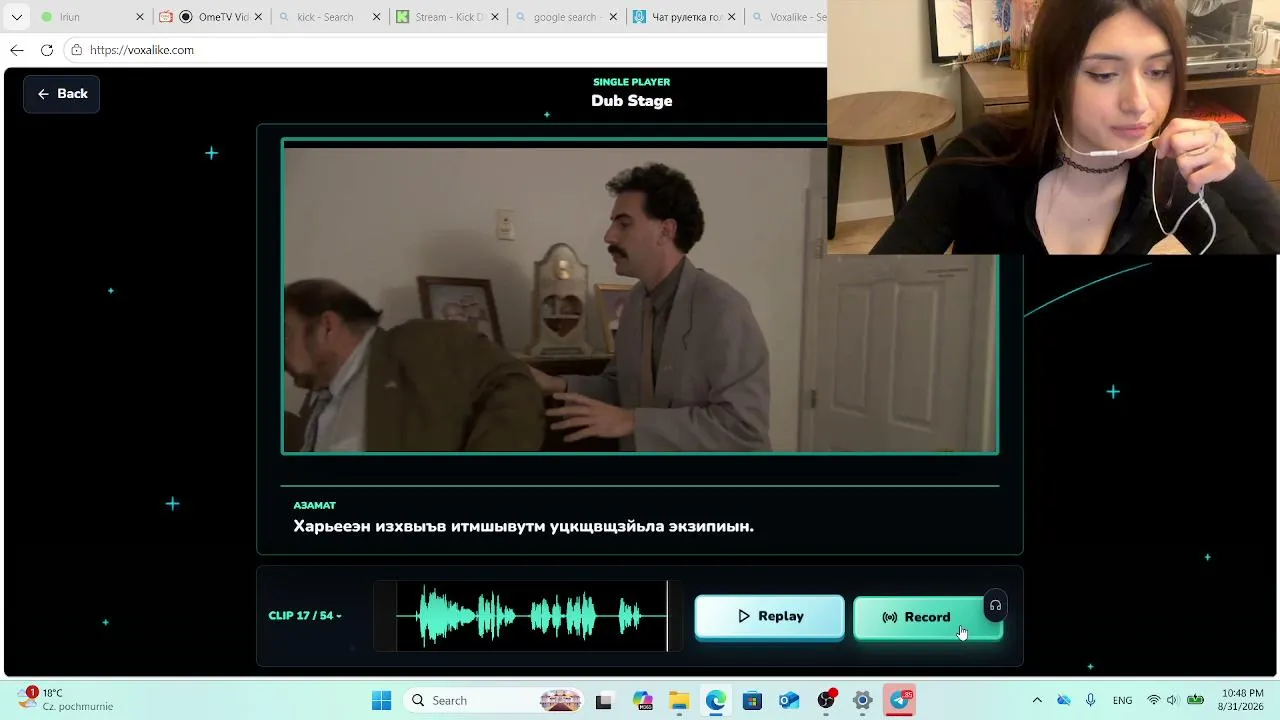Switch to the Stream - Kick tab
Screen dimensions: 1280x720
click(x=444, y=17)
